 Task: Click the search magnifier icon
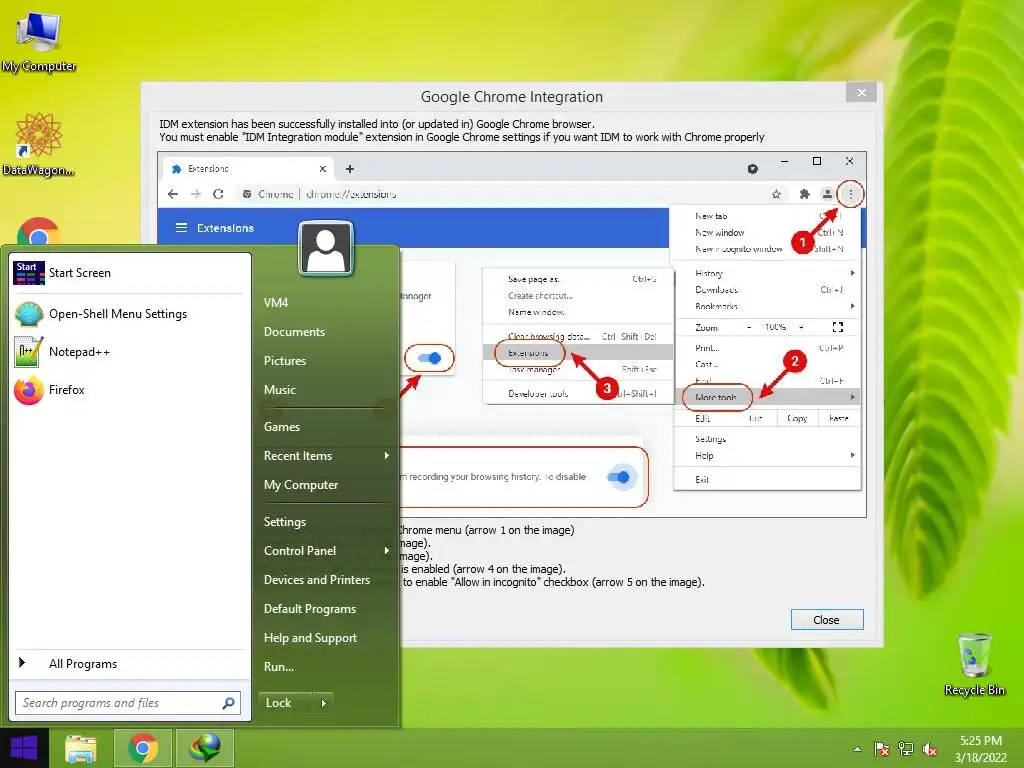coord(229,703)
